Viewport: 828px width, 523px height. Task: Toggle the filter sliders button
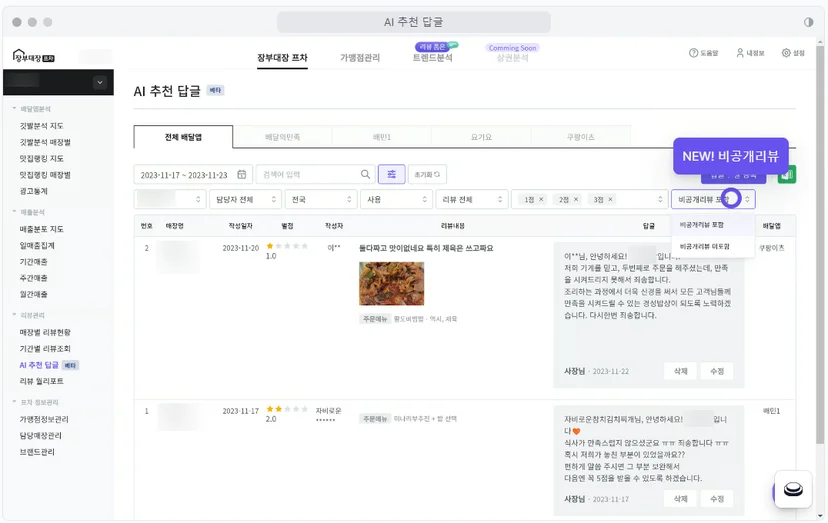(x=392, y=174)
